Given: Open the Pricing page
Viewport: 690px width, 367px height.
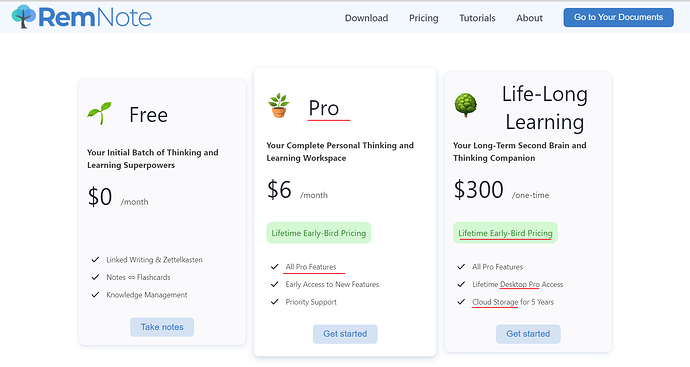Looking at the screenshot, I should (x=423, y=18).
